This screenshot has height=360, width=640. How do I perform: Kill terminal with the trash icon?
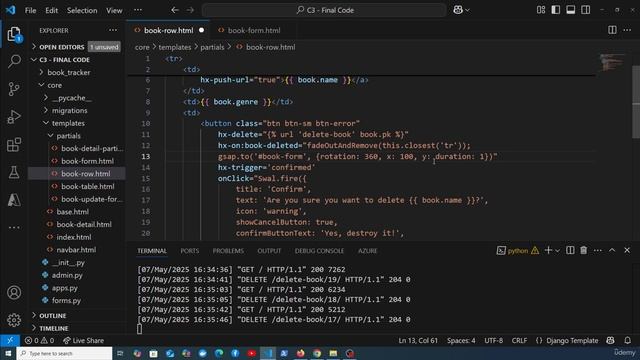584,250
